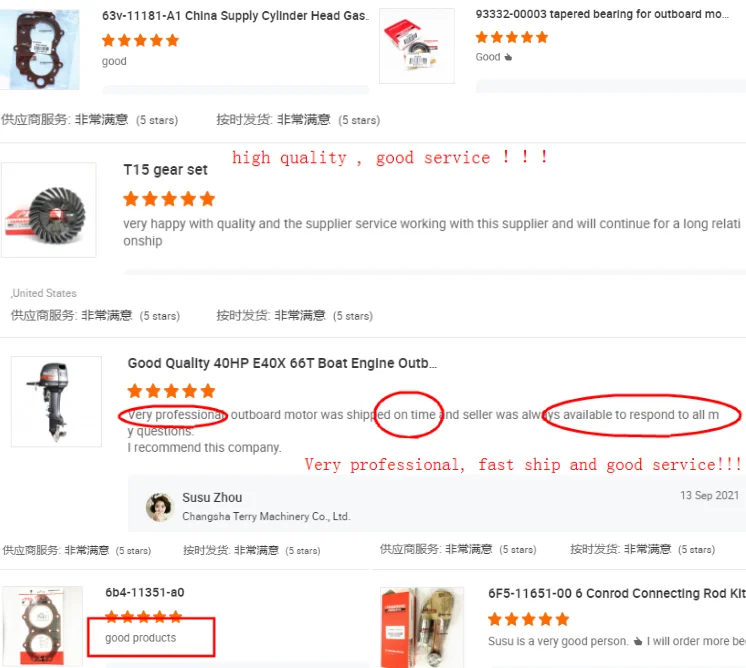Click star rating under 40HP Boat Engine title
Image resolution: width=746 pixels, height=668 pixels.
coord(171,391)
